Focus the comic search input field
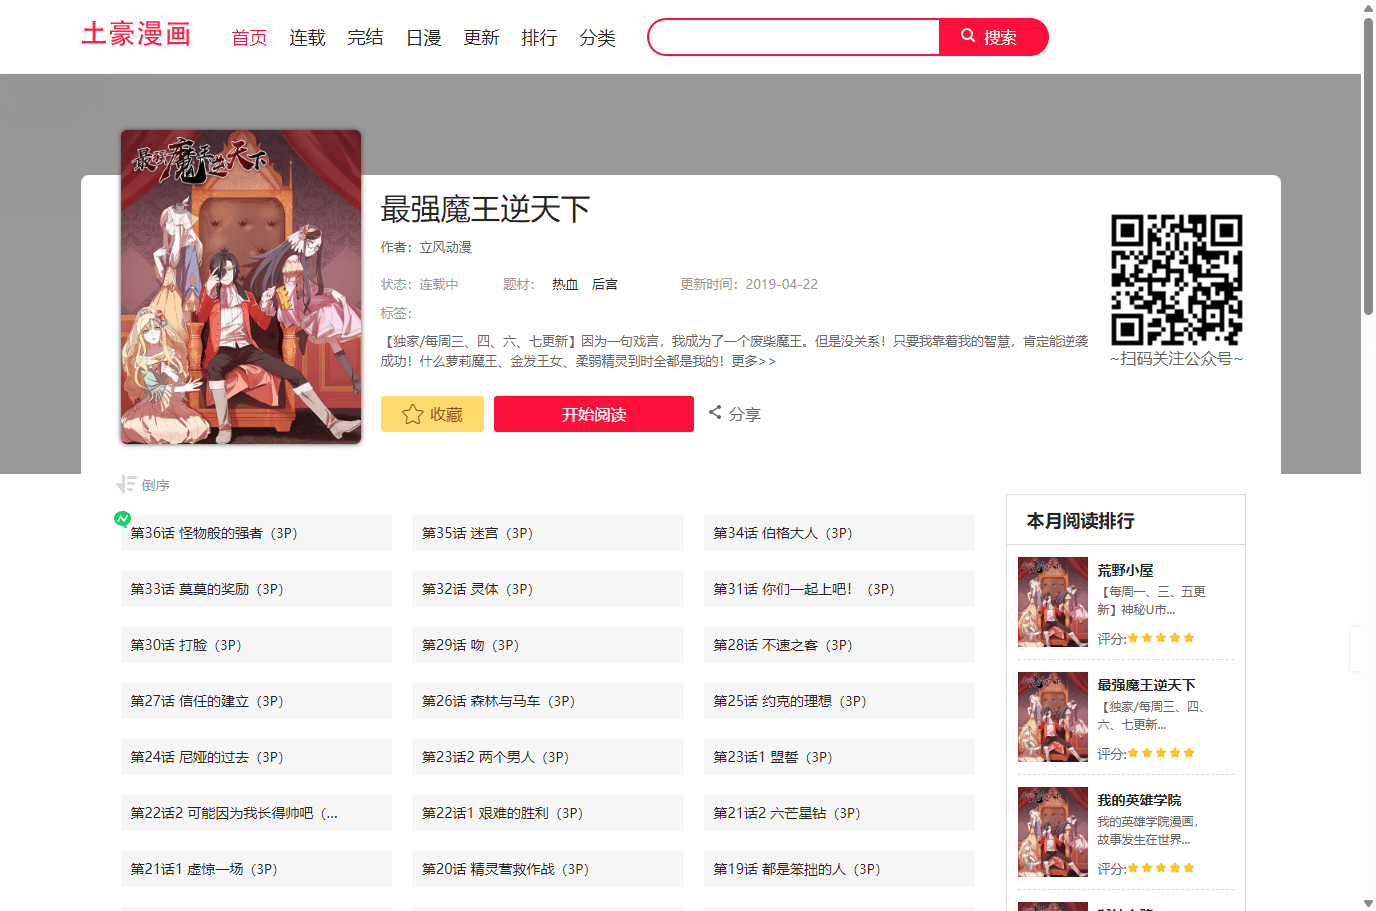The height and width of the screenshot is (911, 1376). [x=794, y=37]
